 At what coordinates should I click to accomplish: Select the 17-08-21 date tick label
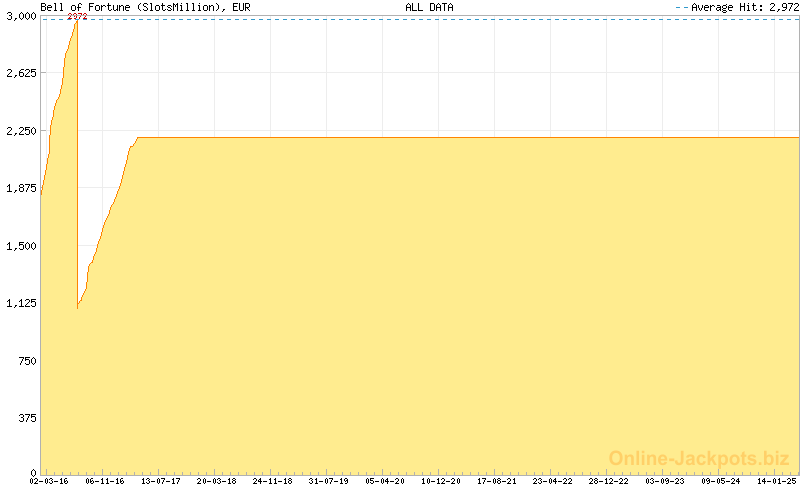point(496,481)
